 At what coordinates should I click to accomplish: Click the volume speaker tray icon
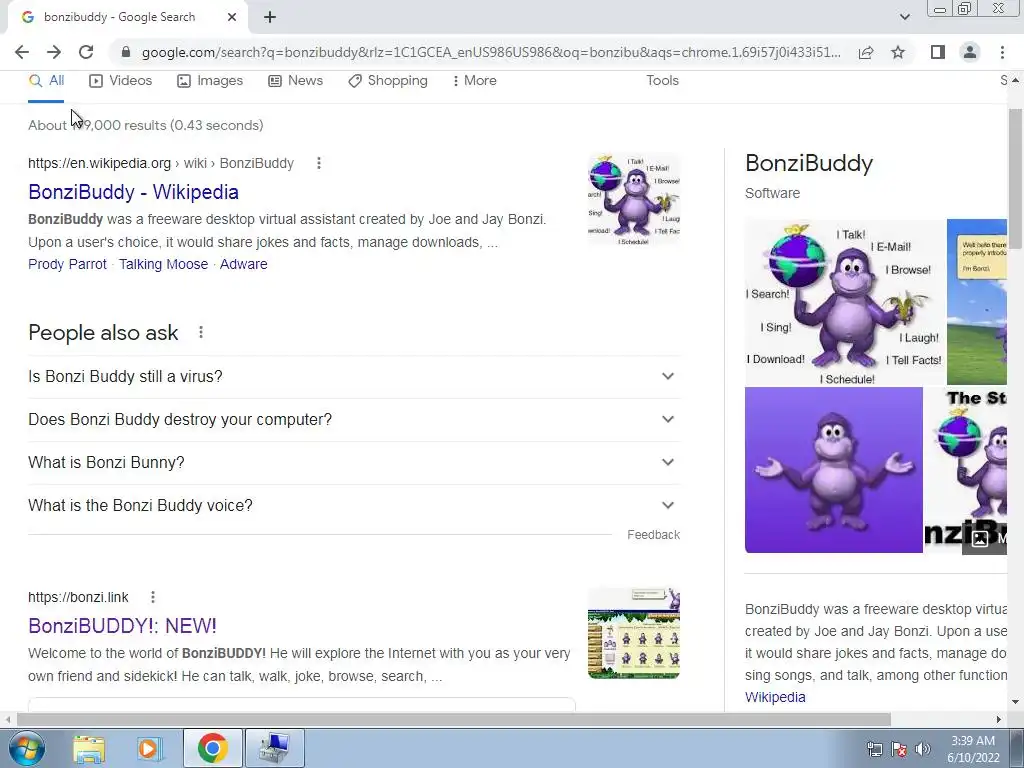click(923, 749)
